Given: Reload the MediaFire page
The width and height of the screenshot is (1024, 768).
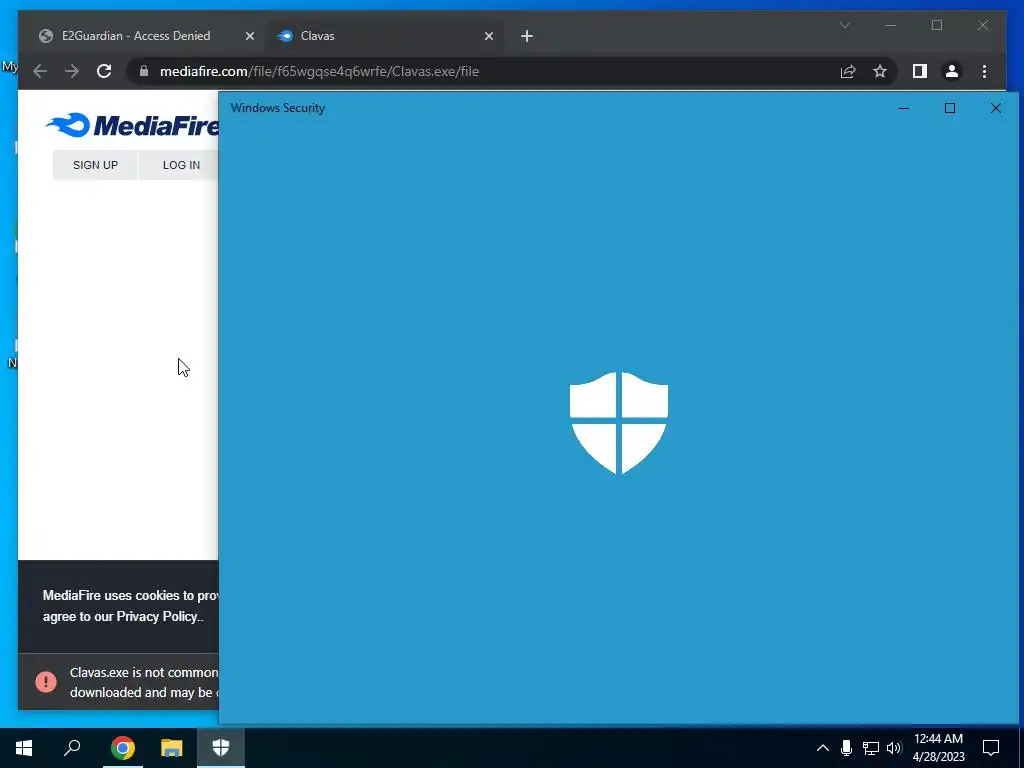Looking at the screenshot, I should pyautogui.click(x=104, y=71).
